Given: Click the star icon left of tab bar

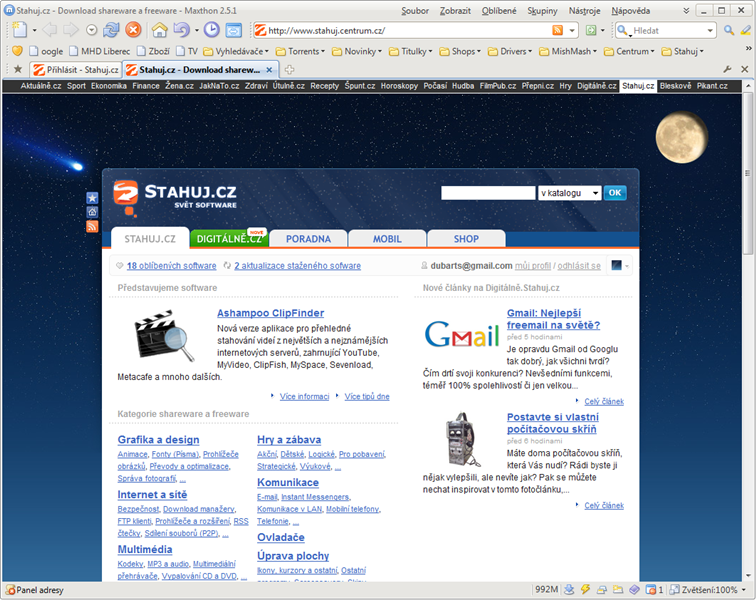Looking at the screenshot, I should coord(18,69).
